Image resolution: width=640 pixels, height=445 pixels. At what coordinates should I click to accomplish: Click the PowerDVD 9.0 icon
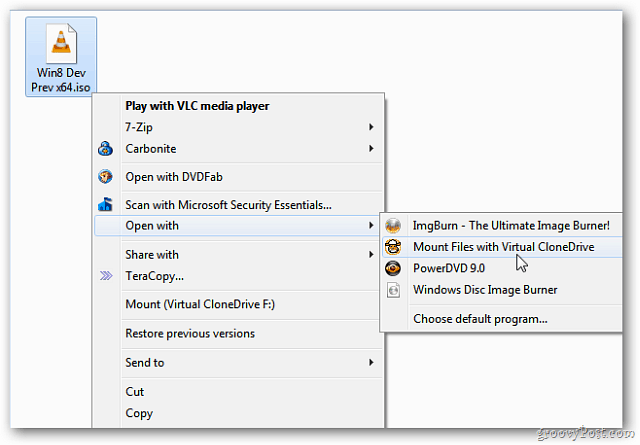click(393, 268)
